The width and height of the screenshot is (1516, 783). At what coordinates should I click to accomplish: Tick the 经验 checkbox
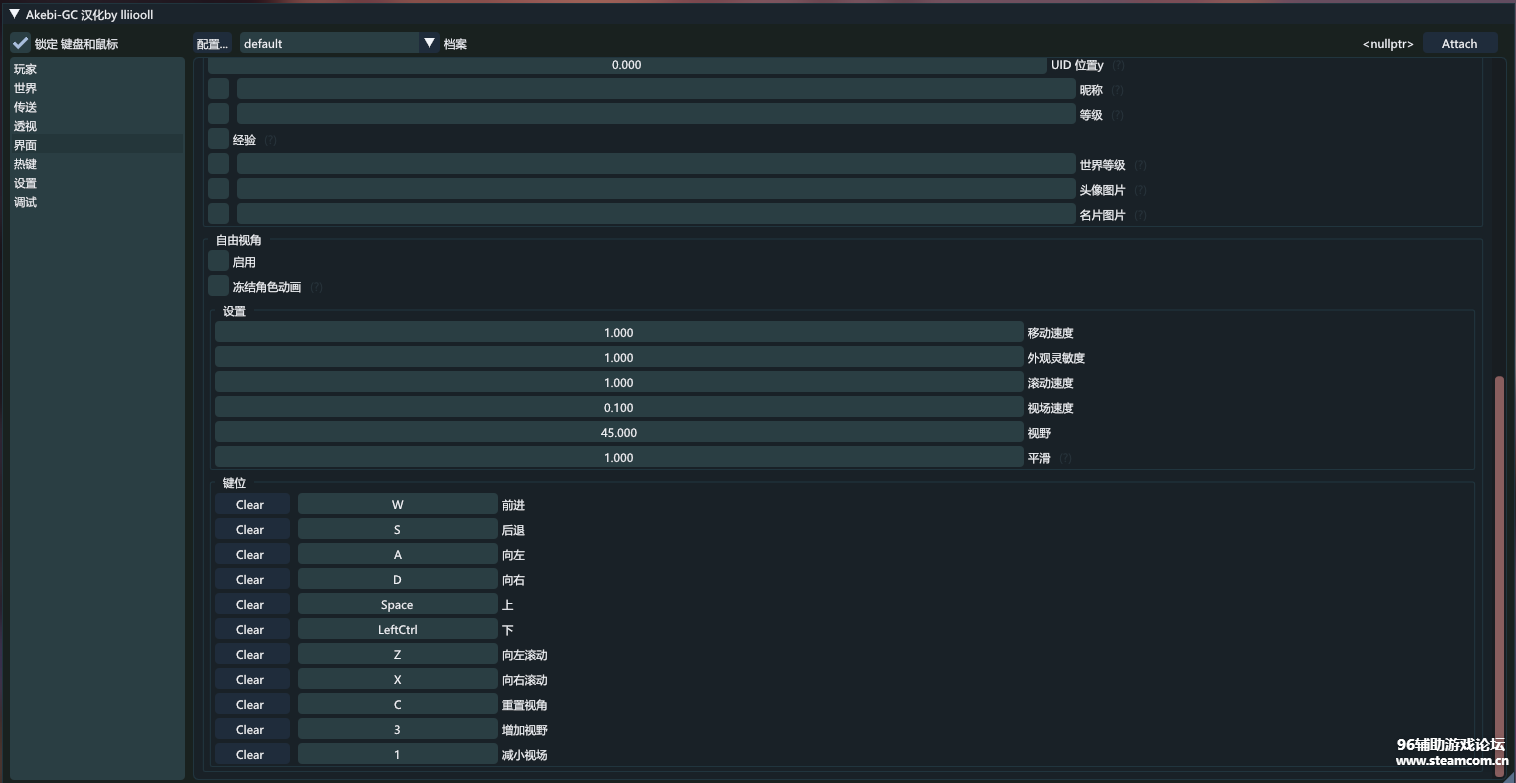point(218,139)
